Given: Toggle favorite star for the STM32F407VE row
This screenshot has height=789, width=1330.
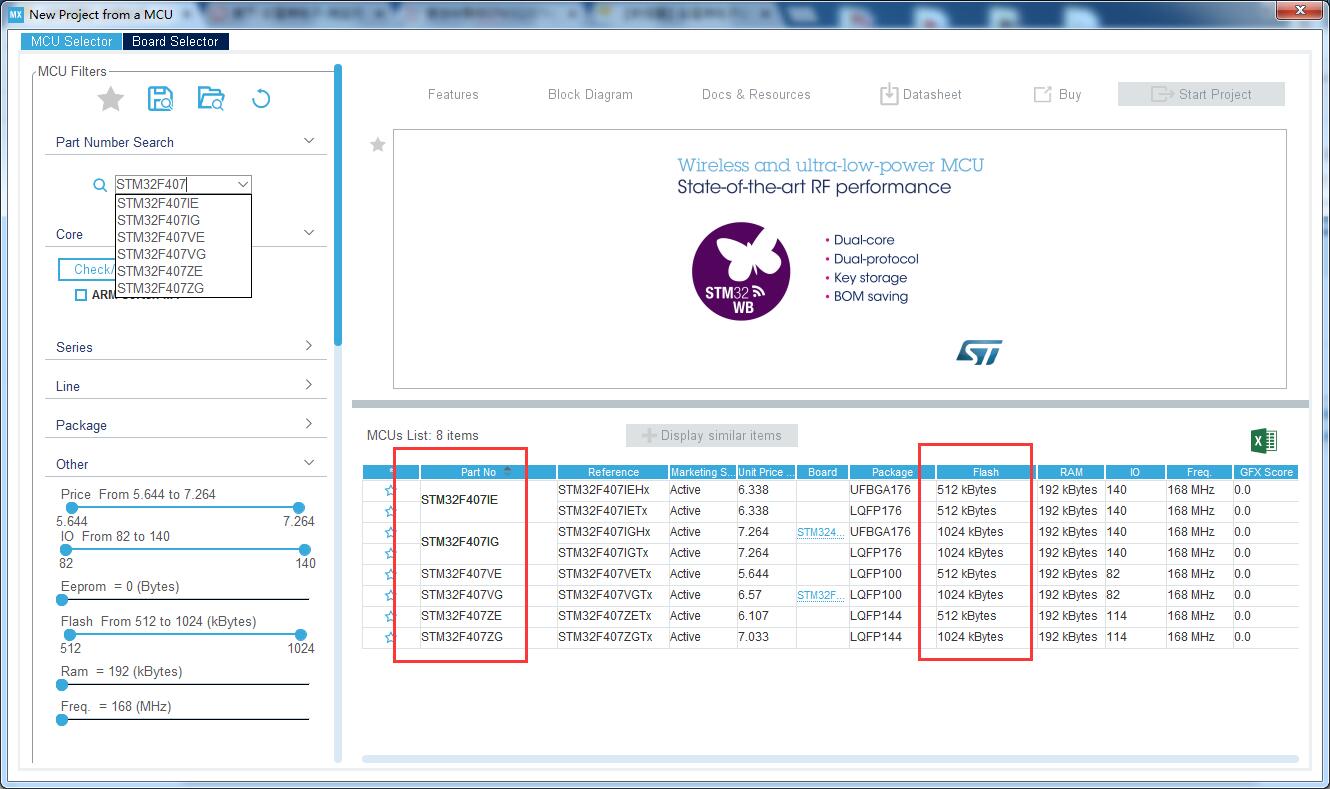Looking at the screenshot, I should click(390, 574).
